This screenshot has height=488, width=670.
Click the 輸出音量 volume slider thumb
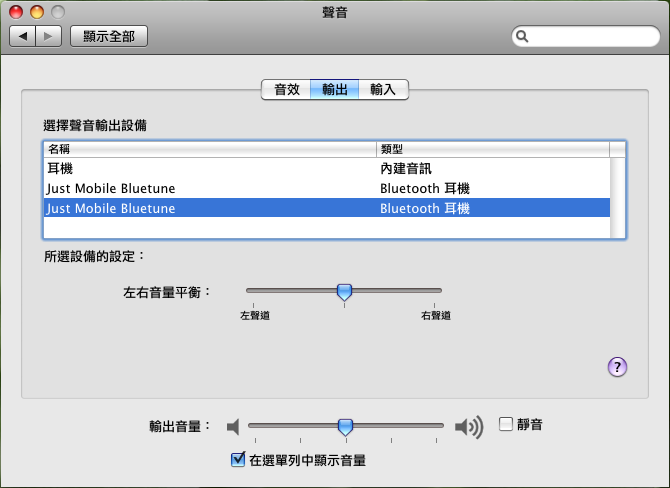(345, 427)
